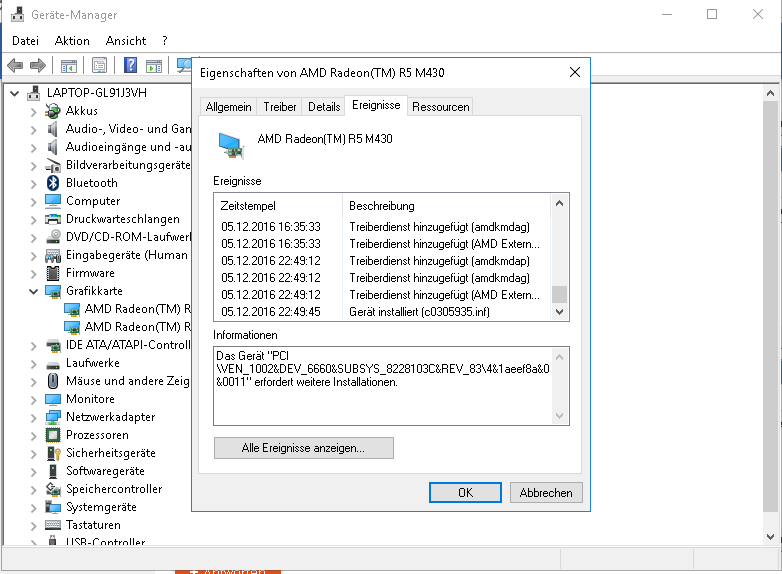782x574 pixels.
Task: Select the second AMD Radeon(TM) device entry
Action: pos(128,327)
